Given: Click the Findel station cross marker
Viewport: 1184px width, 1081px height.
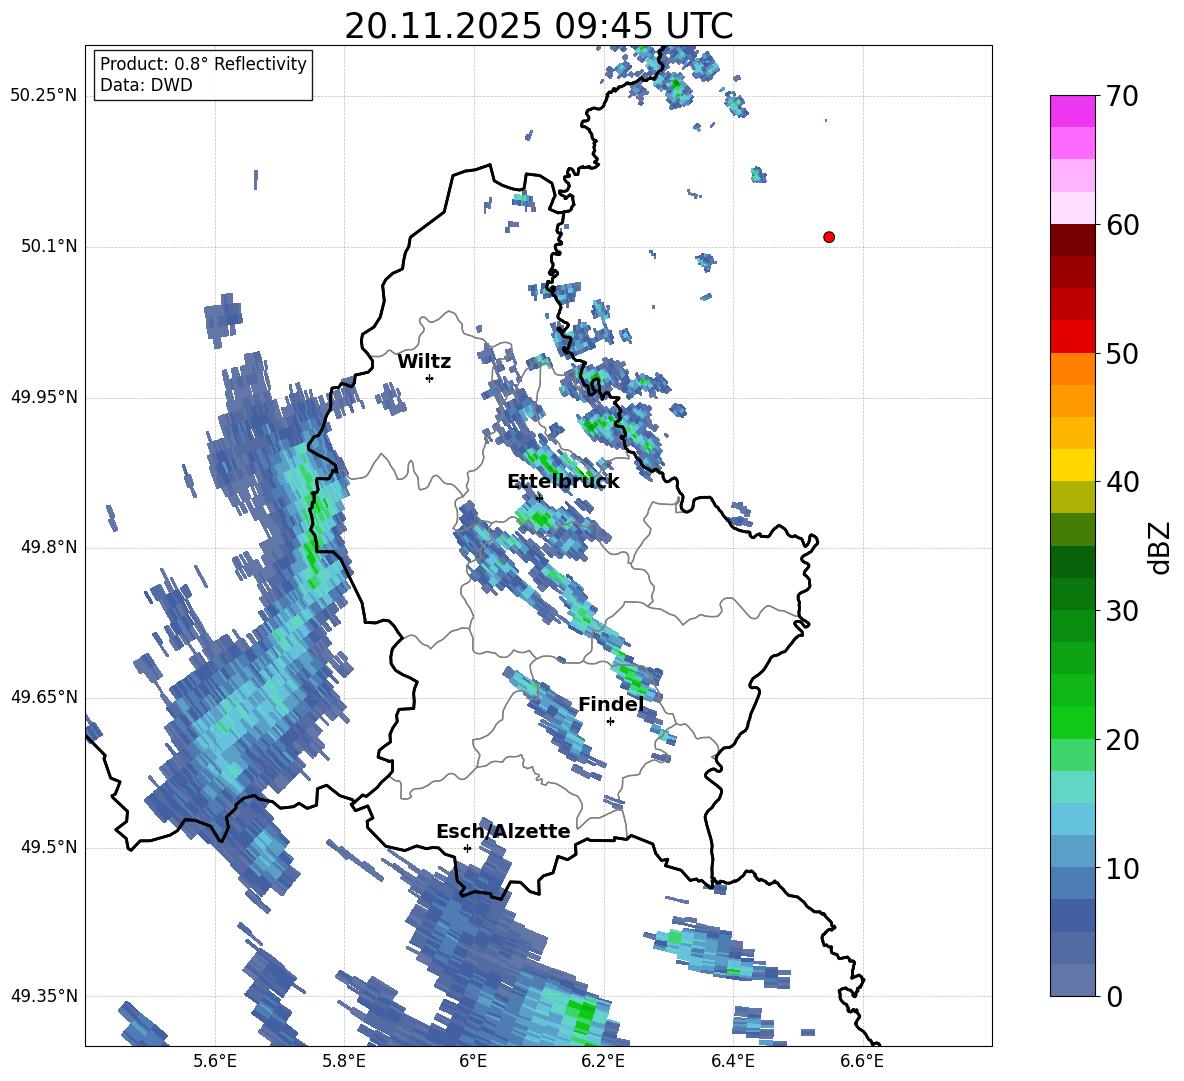Looking at the screenshot, I should pyautogui.click(x=610, y=722).
